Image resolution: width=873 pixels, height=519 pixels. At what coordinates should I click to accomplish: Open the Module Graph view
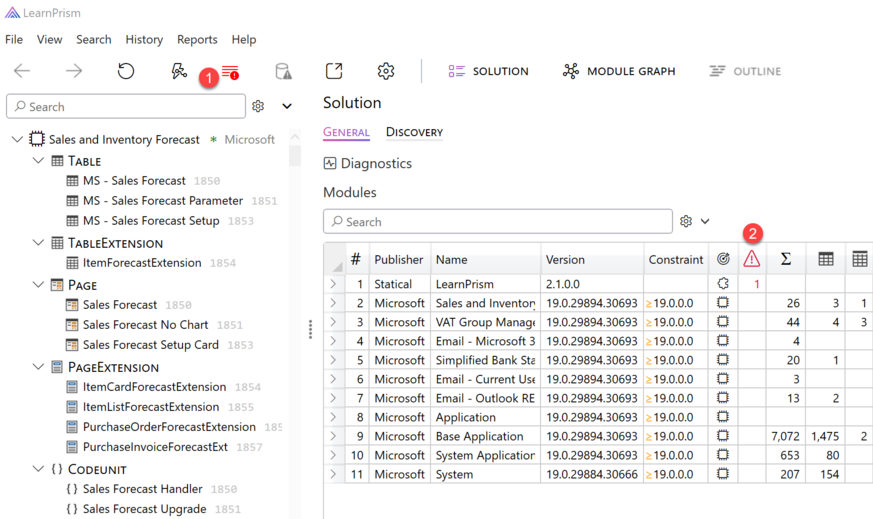619,71
